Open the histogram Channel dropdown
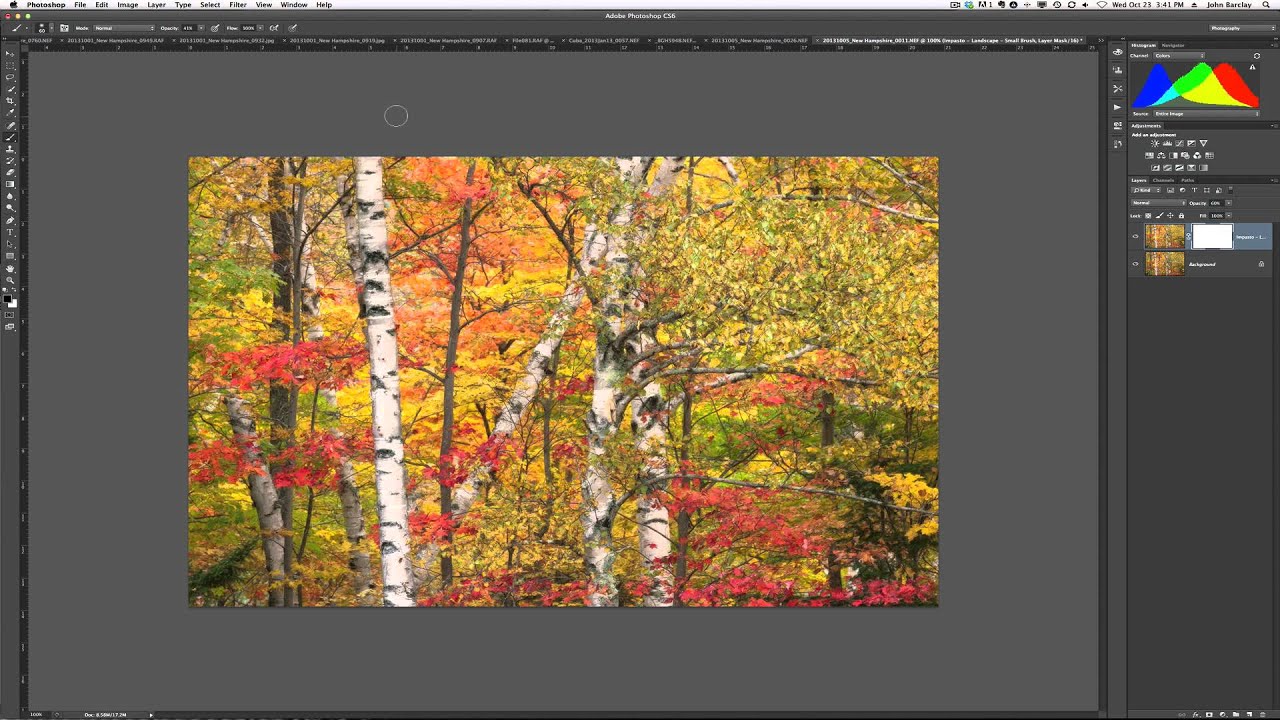1280x720 pixels. point(1178,56)
